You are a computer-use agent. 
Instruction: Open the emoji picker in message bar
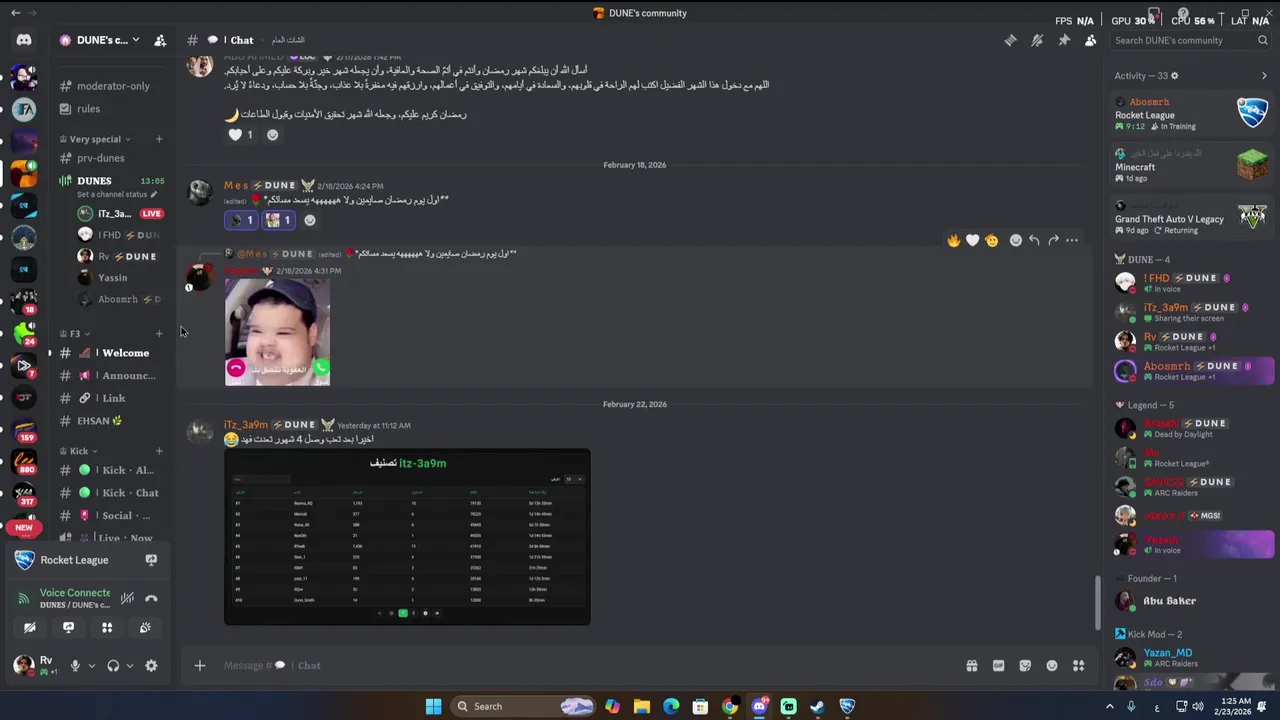(1052, 666)
